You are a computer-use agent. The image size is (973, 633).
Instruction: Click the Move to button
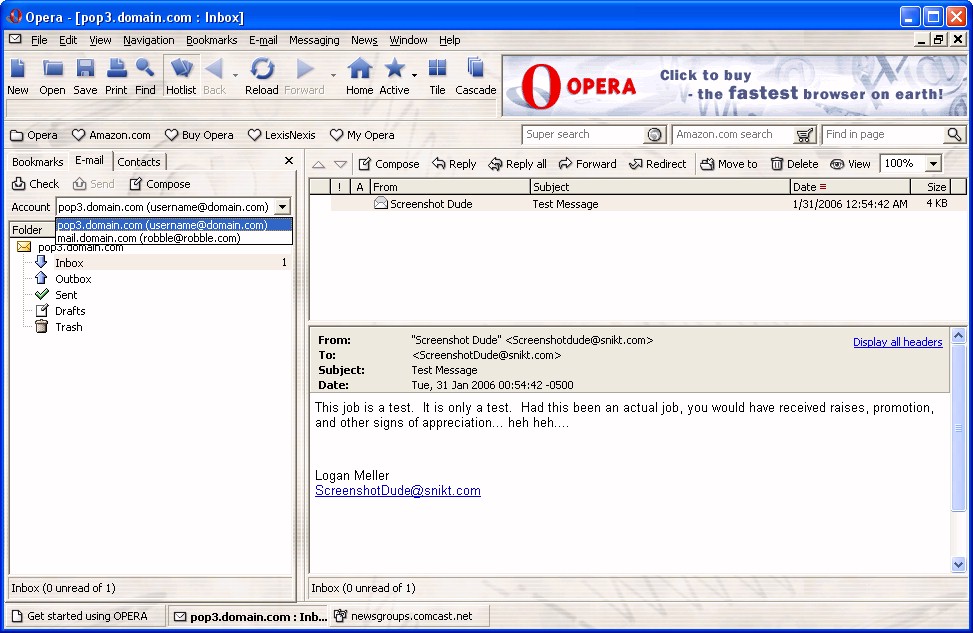[x=729, y=164]
